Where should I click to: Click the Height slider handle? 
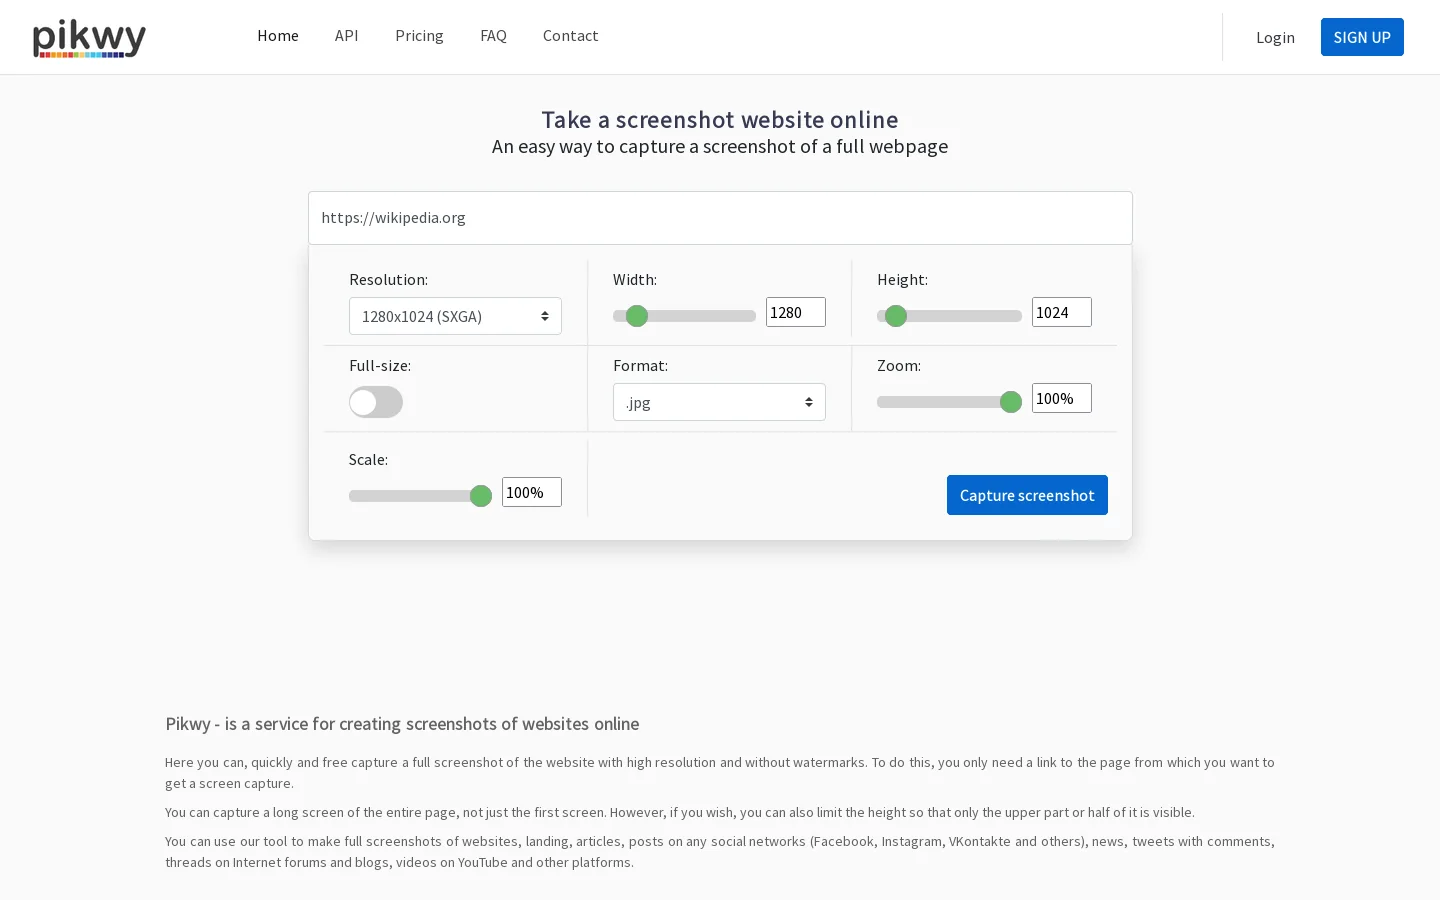point(896,316)
